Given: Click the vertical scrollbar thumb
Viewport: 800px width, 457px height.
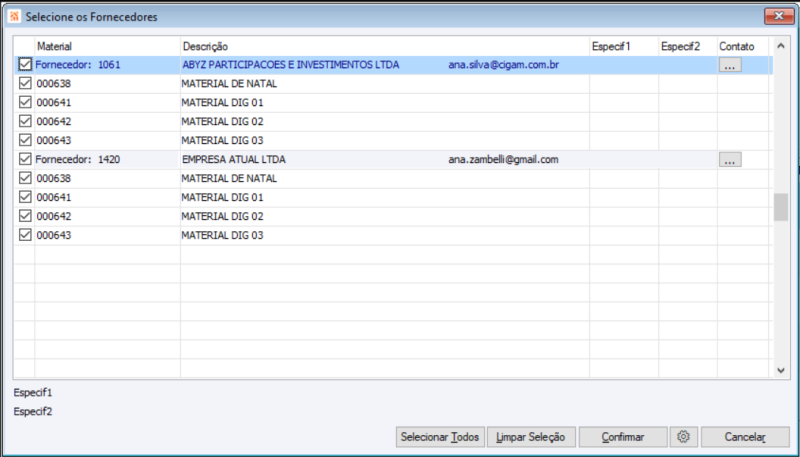Looking at the screenshot, I should (x=781, y=207).
